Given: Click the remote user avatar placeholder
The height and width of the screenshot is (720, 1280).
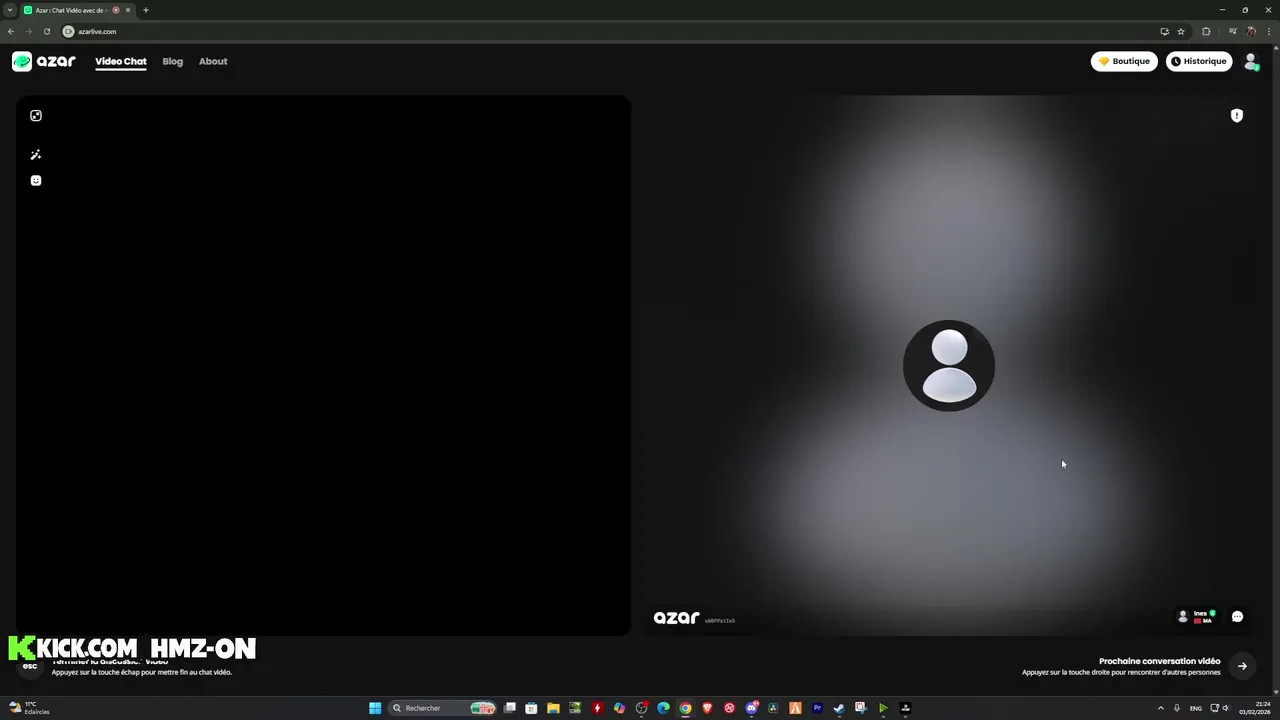Looking at the screenshot, I should 949,366.
